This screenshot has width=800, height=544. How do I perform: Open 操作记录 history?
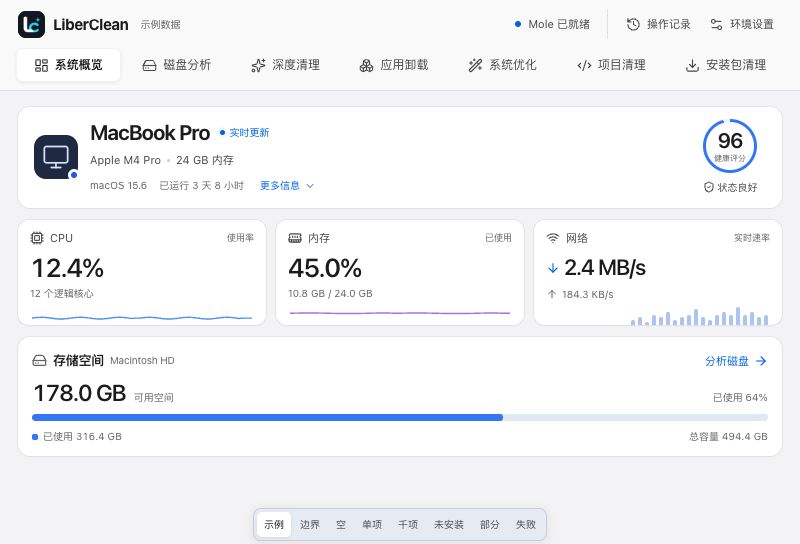(x=659, y=24)
